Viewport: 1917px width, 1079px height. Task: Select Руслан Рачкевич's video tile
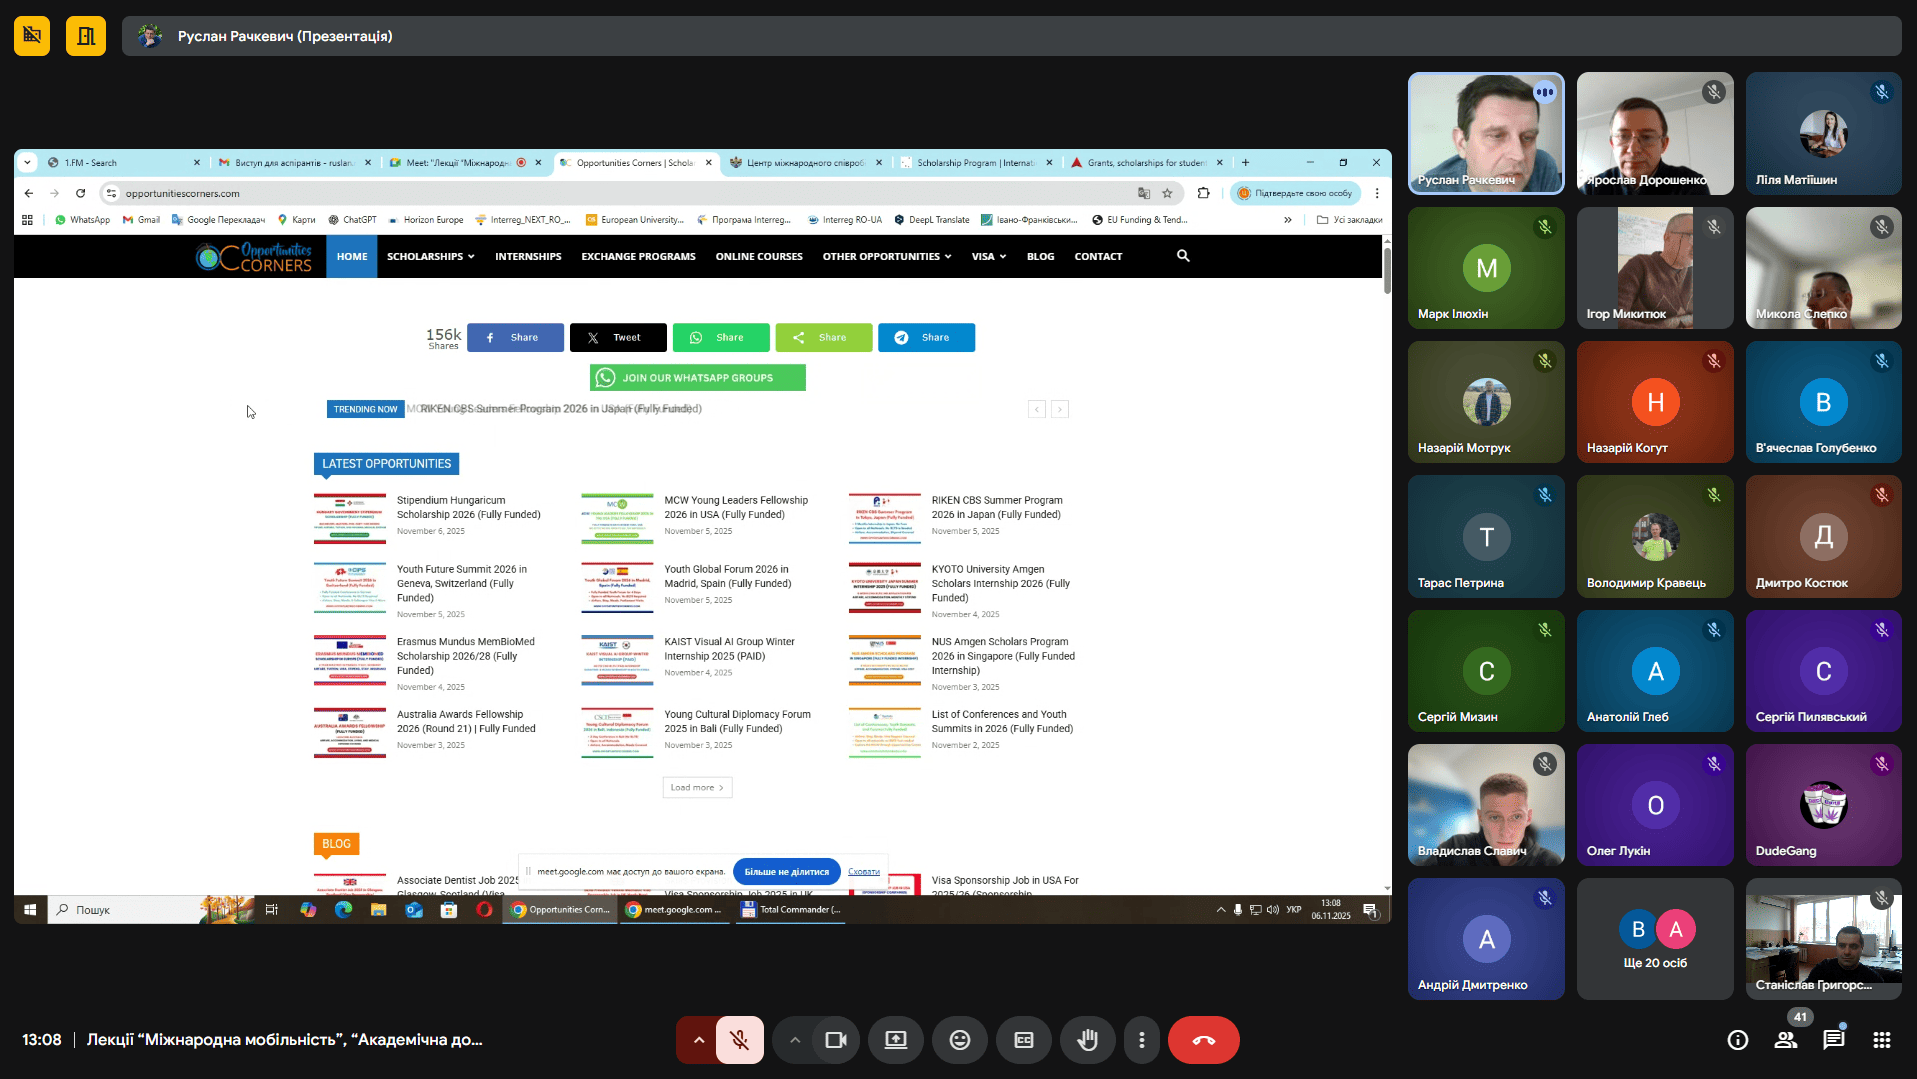pos(1485,133)
